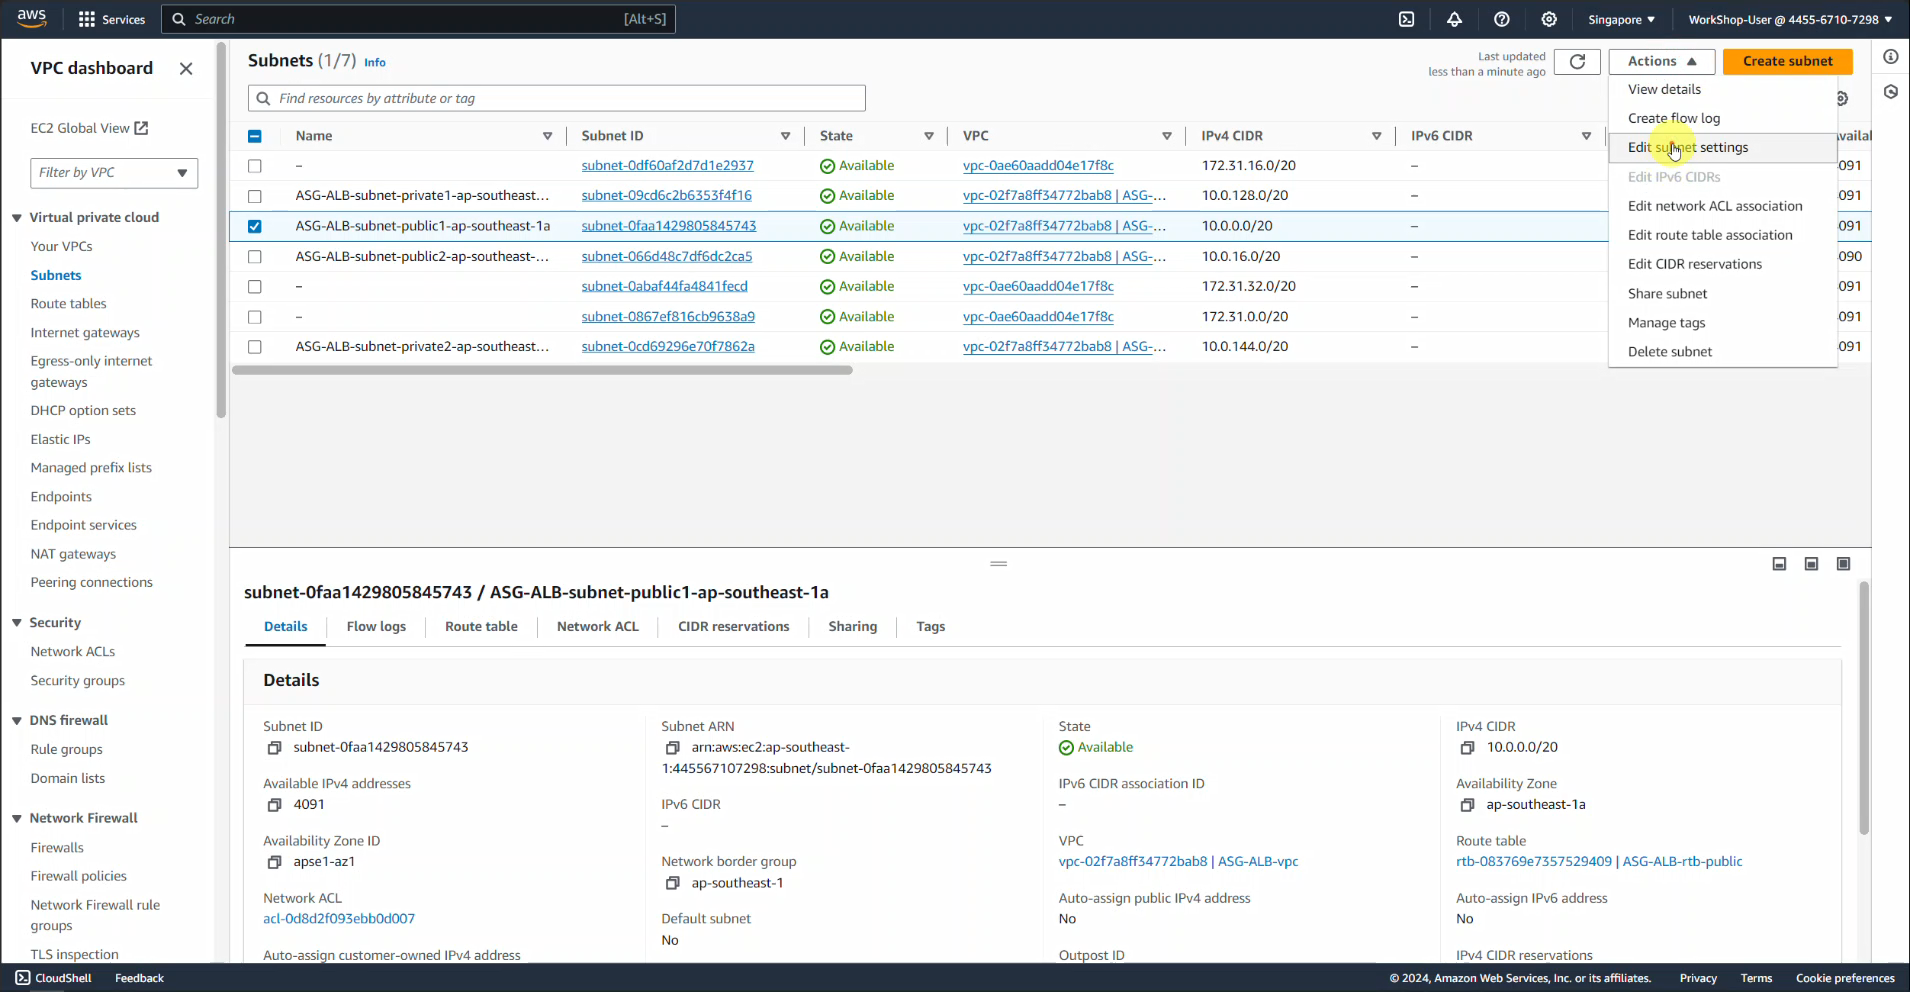Open the Services grid menu
The width and height of the screenshot is (1910, 992).
pos(111,19)
